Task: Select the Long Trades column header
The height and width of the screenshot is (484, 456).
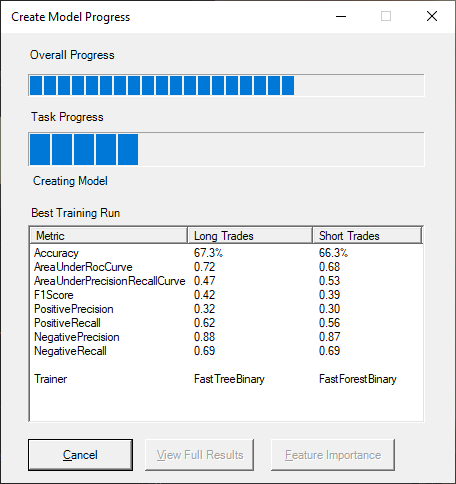Action: tap(250, 236)
